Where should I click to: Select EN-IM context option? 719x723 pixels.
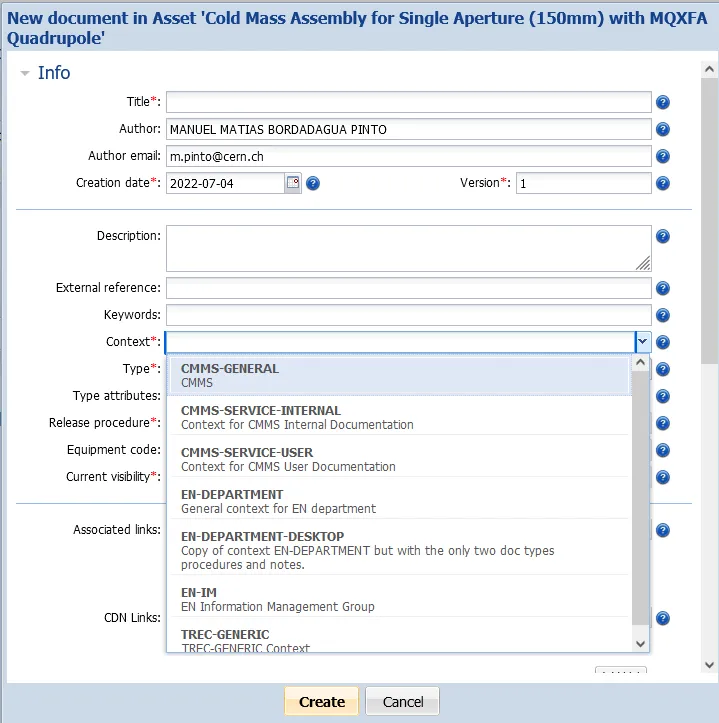pyautogui.click(x=399, y=599)
